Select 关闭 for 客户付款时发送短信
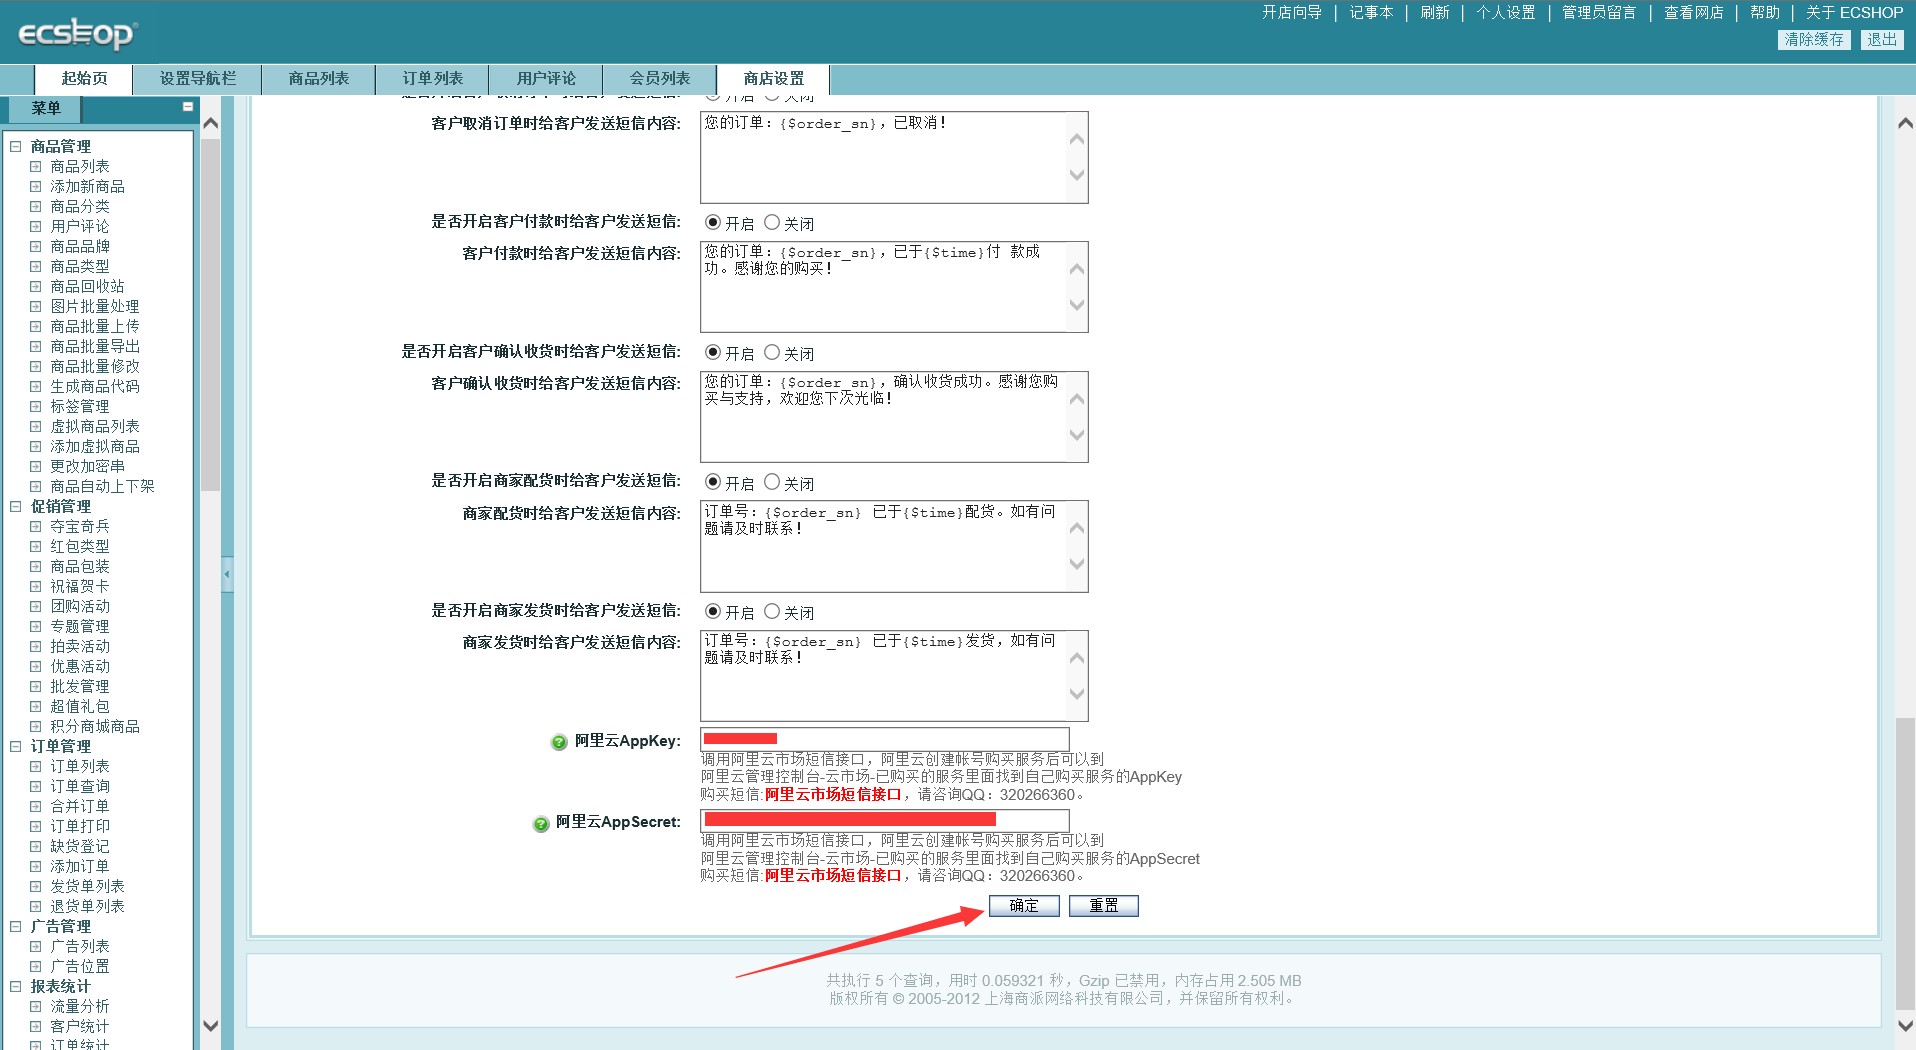This screenshot has width=1916, height=1050. (772, 222)
